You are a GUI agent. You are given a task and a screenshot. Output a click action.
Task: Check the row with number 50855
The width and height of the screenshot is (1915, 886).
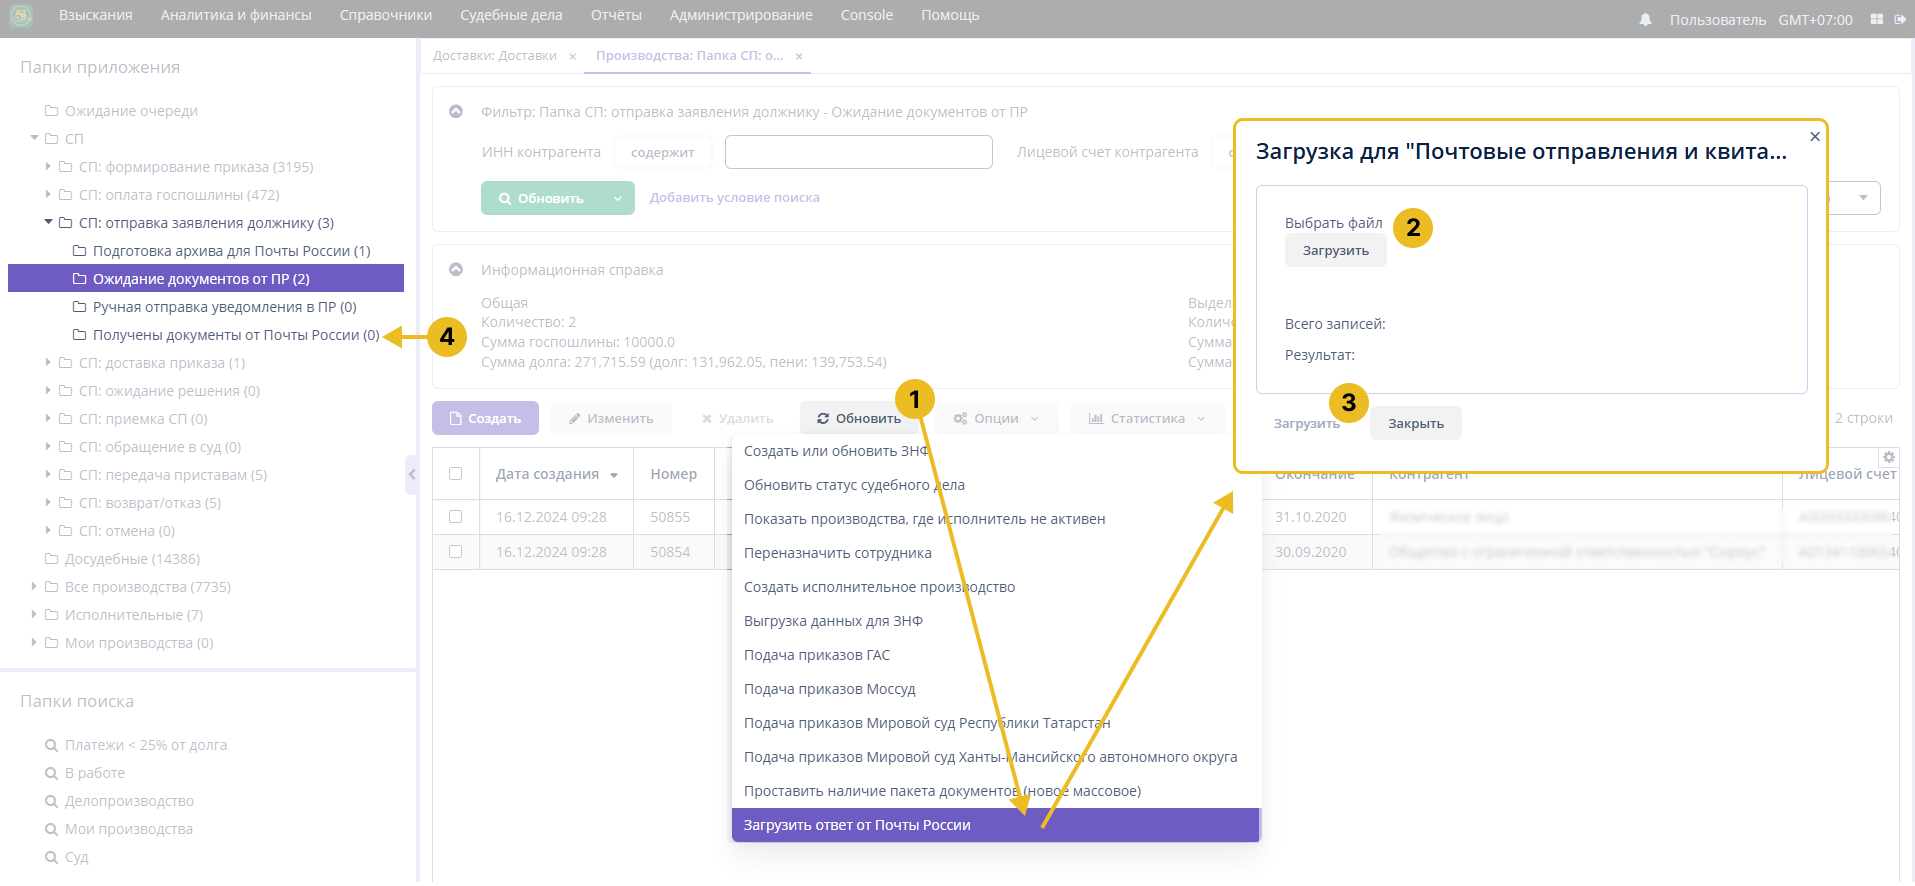pos(456,517)
